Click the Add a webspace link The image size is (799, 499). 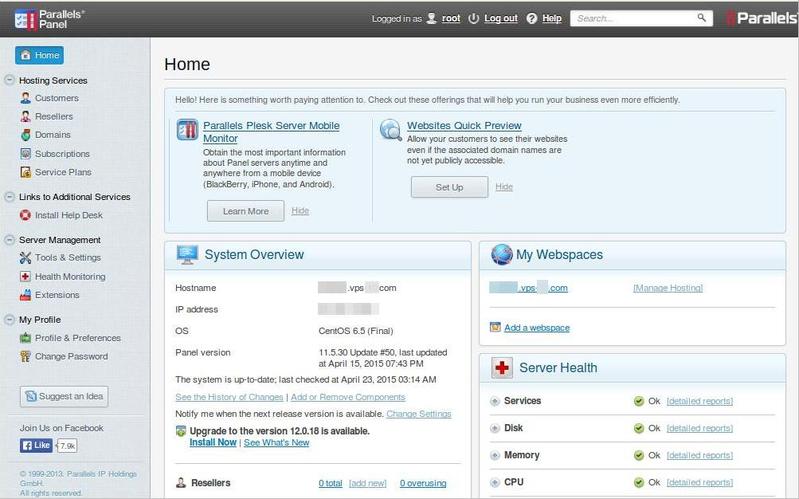[x=536, y=328]
